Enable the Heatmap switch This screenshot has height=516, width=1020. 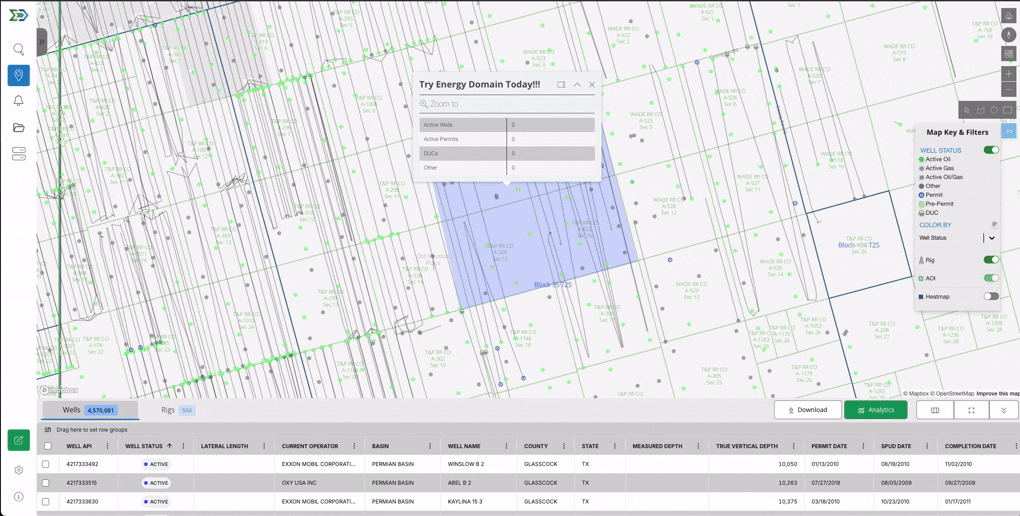pyautogui.click(x=991, y=296)
